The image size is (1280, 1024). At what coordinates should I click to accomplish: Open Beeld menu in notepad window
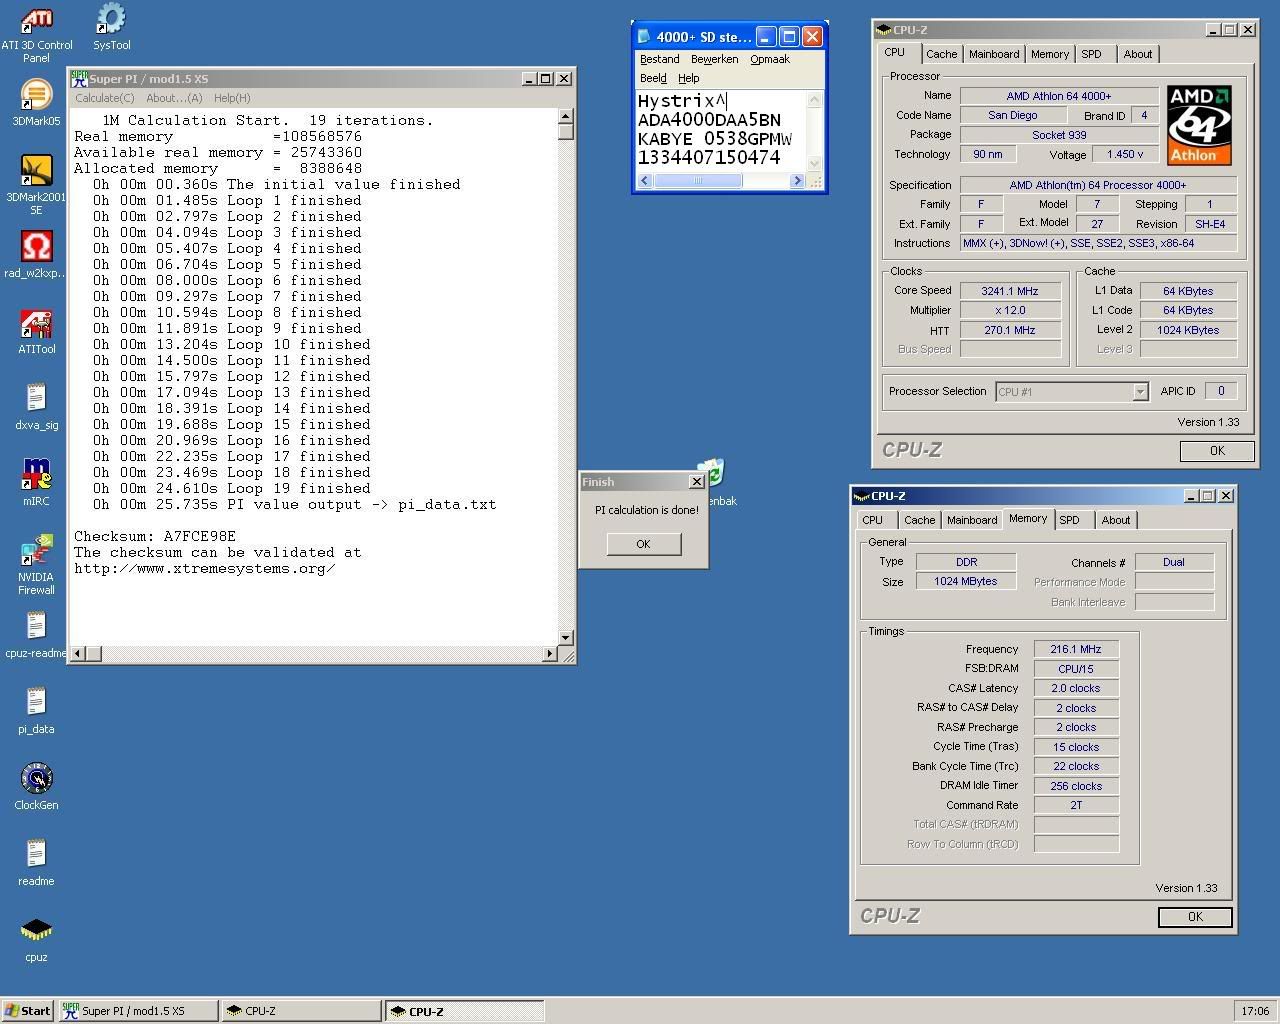click(653, 78)
